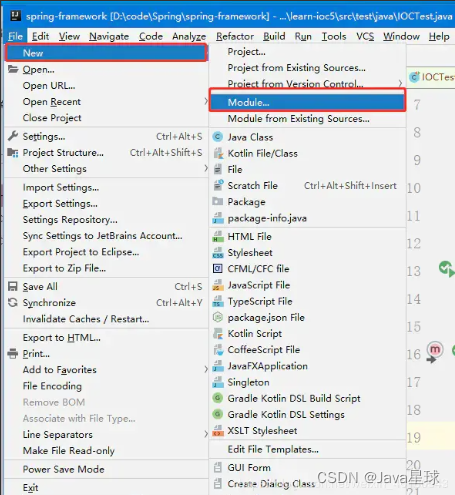The image size is (455, 495).
Task: Click the Settings wrench icon
Action: 13,136
